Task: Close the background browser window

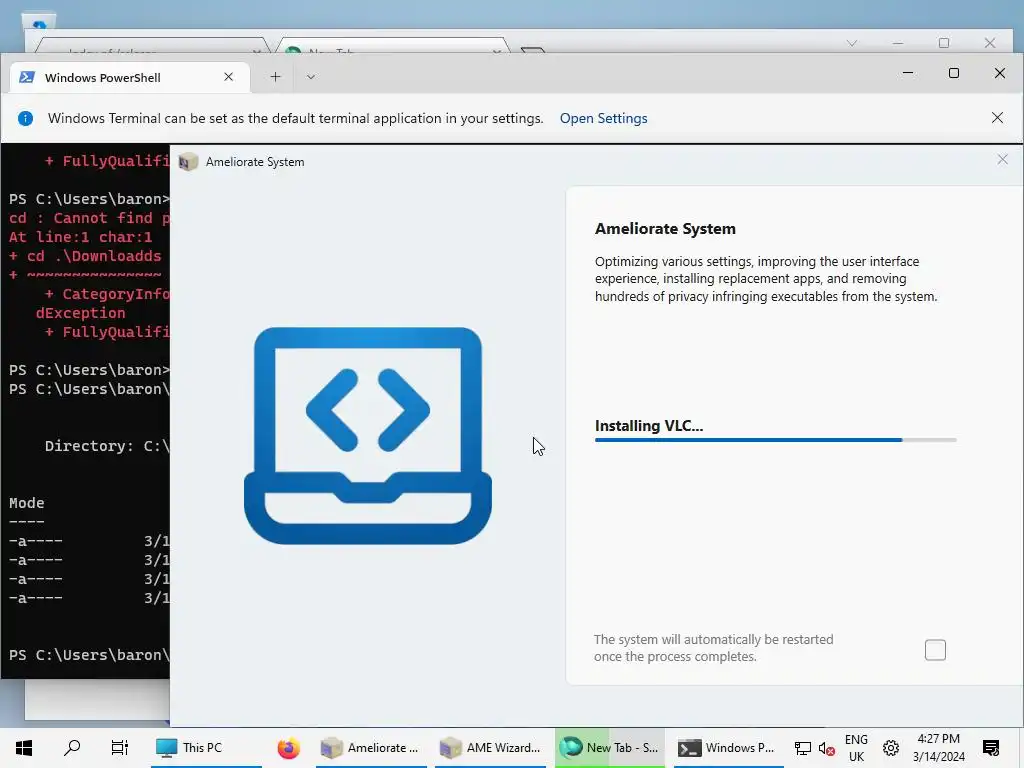Action: (x=989, y=43)
